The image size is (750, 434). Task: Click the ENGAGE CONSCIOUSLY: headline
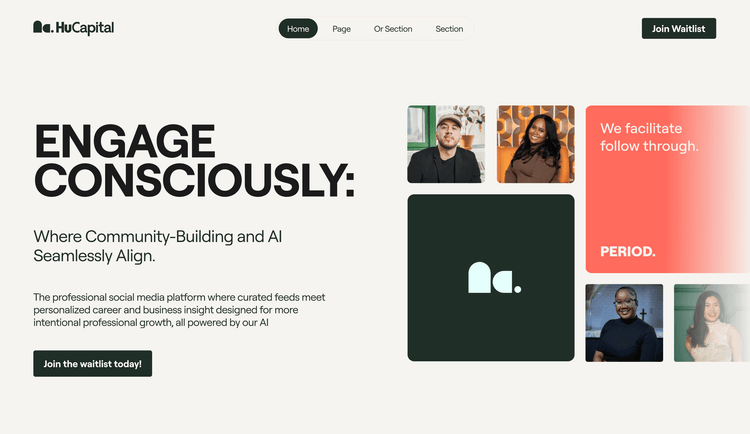(194, 161)
